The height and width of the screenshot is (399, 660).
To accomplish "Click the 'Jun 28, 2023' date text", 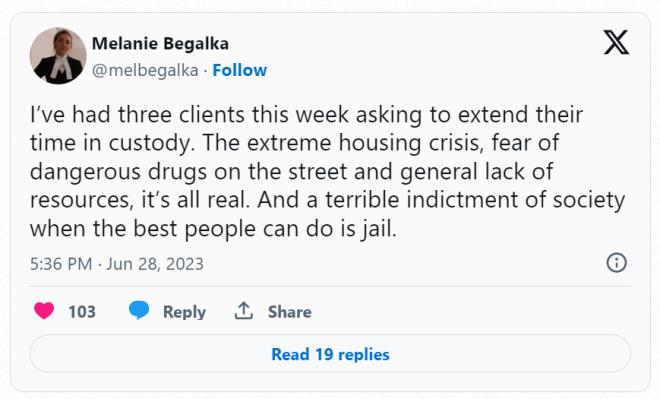I will pyautogui.click(x=155, y=264).
